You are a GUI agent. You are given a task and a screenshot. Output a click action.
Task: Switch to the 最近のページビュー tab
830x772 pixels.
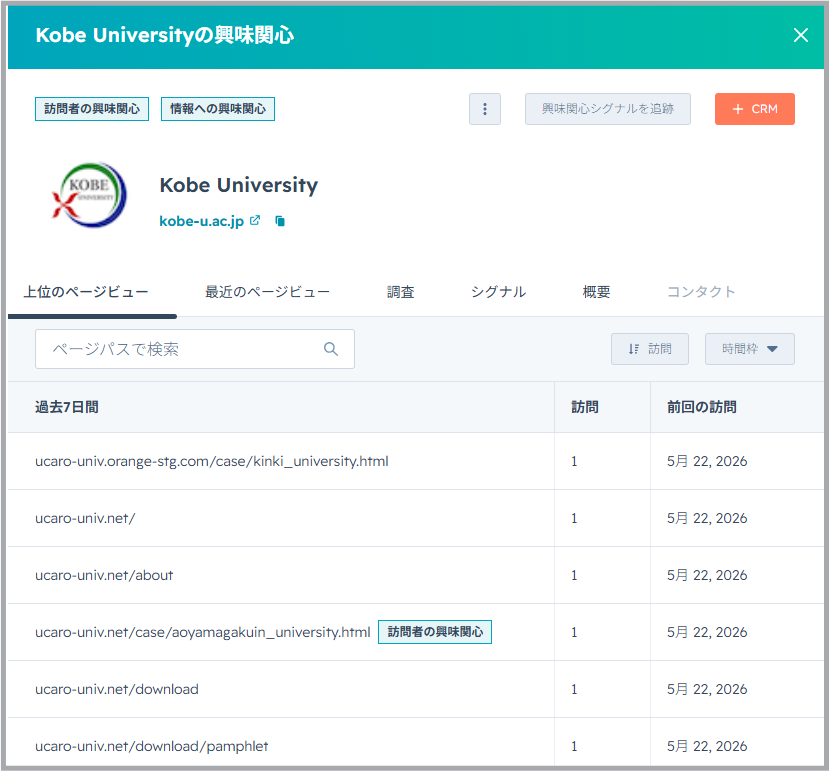click(x=267, y=292)
